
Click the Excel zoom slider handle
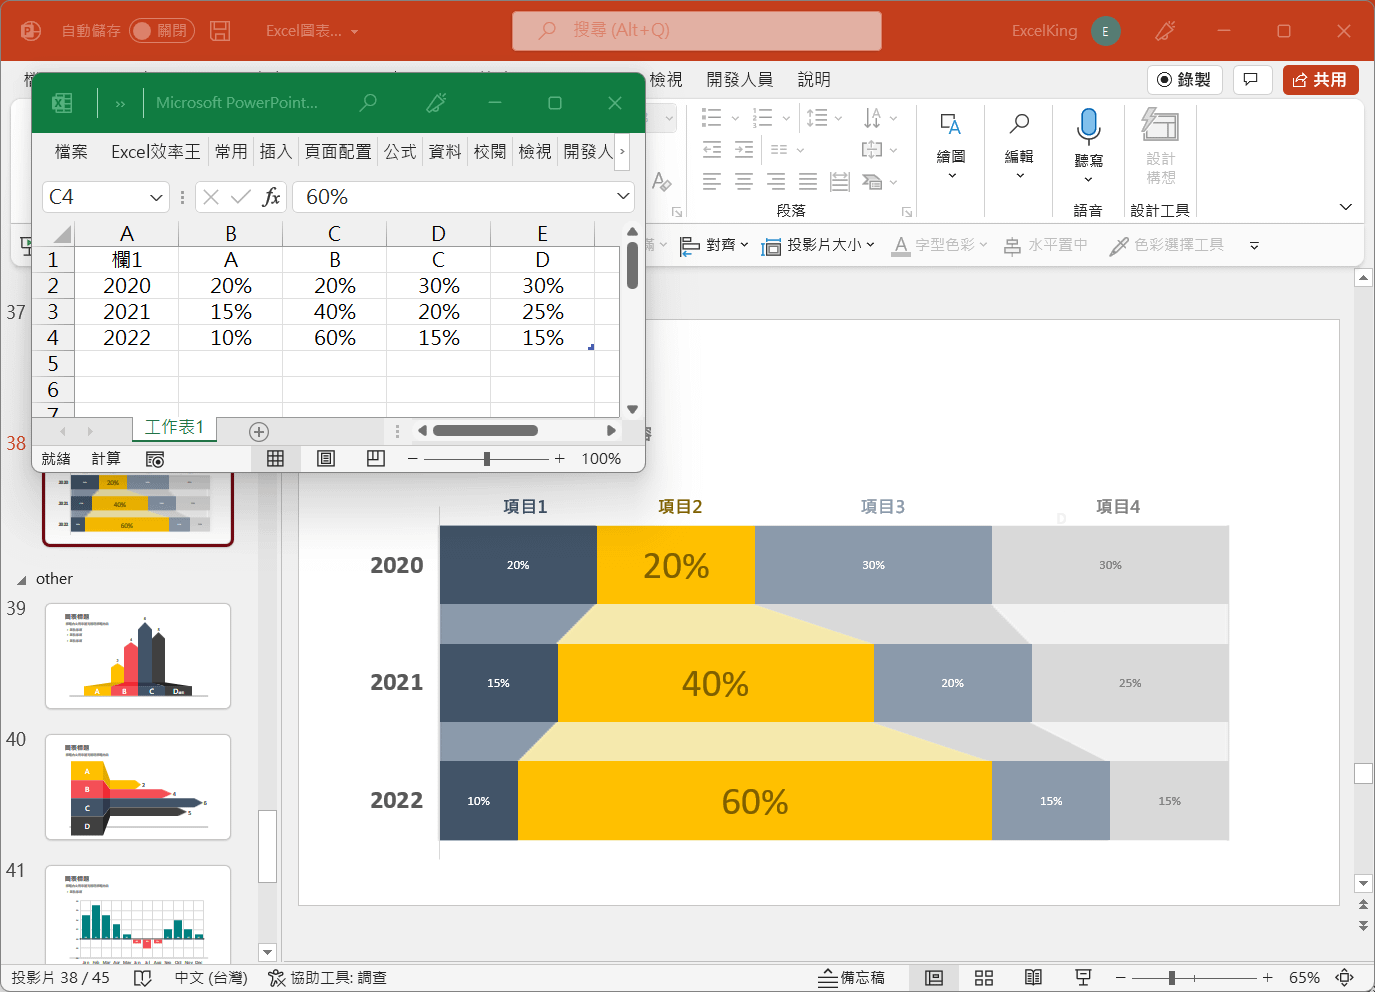click(x=487, y=458)
